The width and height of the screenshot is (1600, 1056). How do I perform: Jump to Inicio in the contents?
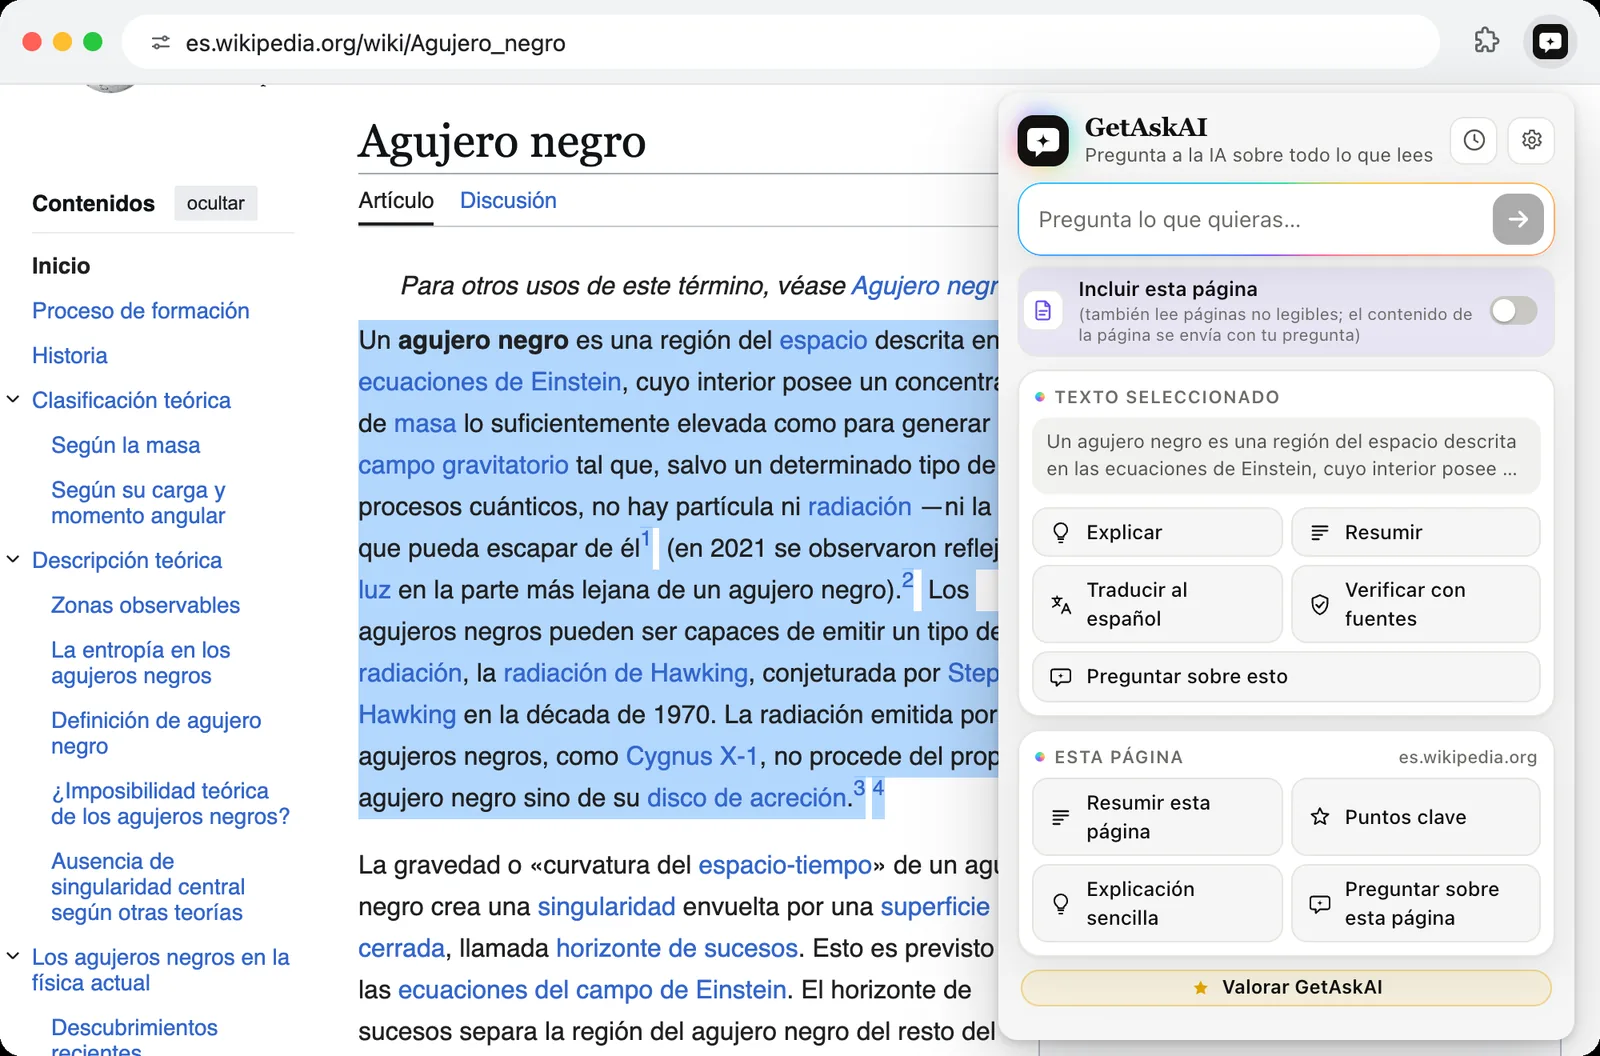pos(61,266)
